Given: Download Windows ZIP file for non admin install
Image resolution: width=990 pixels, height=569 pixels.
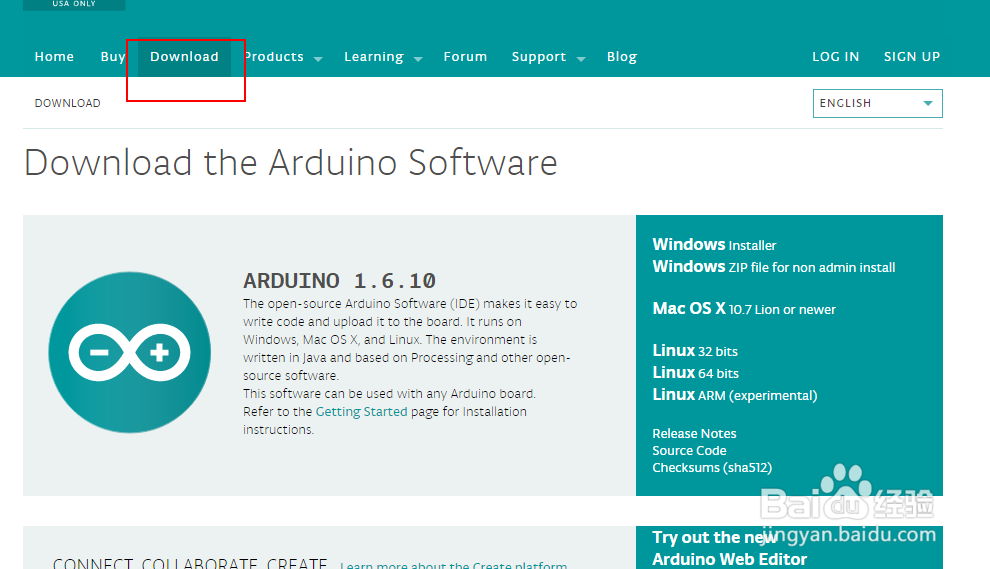Looking at the screenshot, I should click(773, 267).
